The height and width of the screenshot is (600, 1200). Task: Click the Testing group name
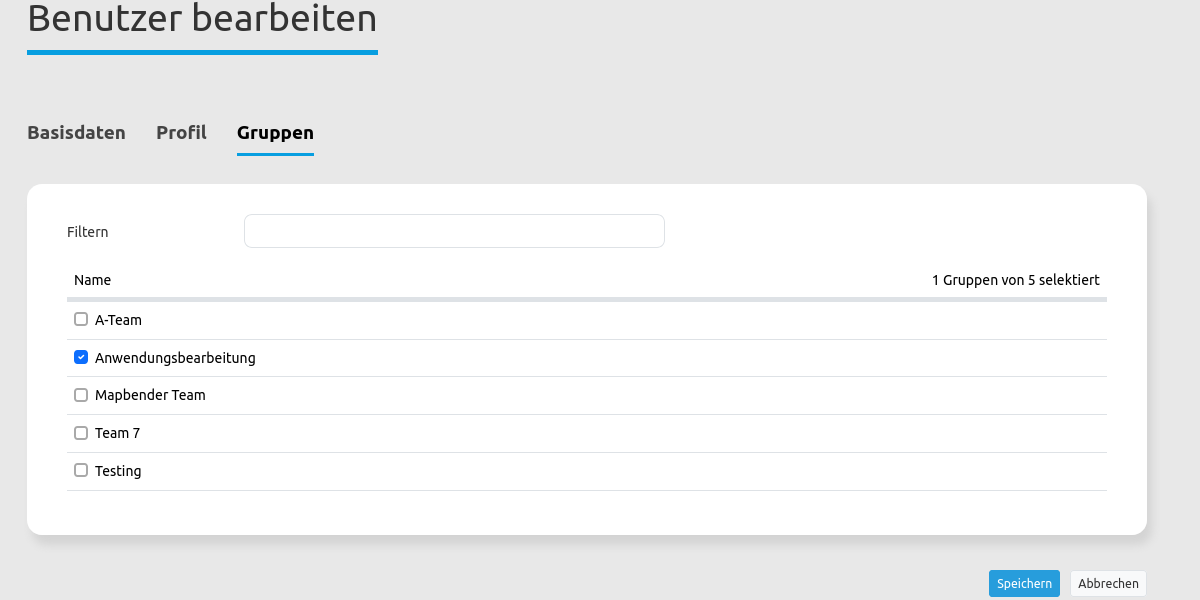pyautogui.click(x=118, y=471)
